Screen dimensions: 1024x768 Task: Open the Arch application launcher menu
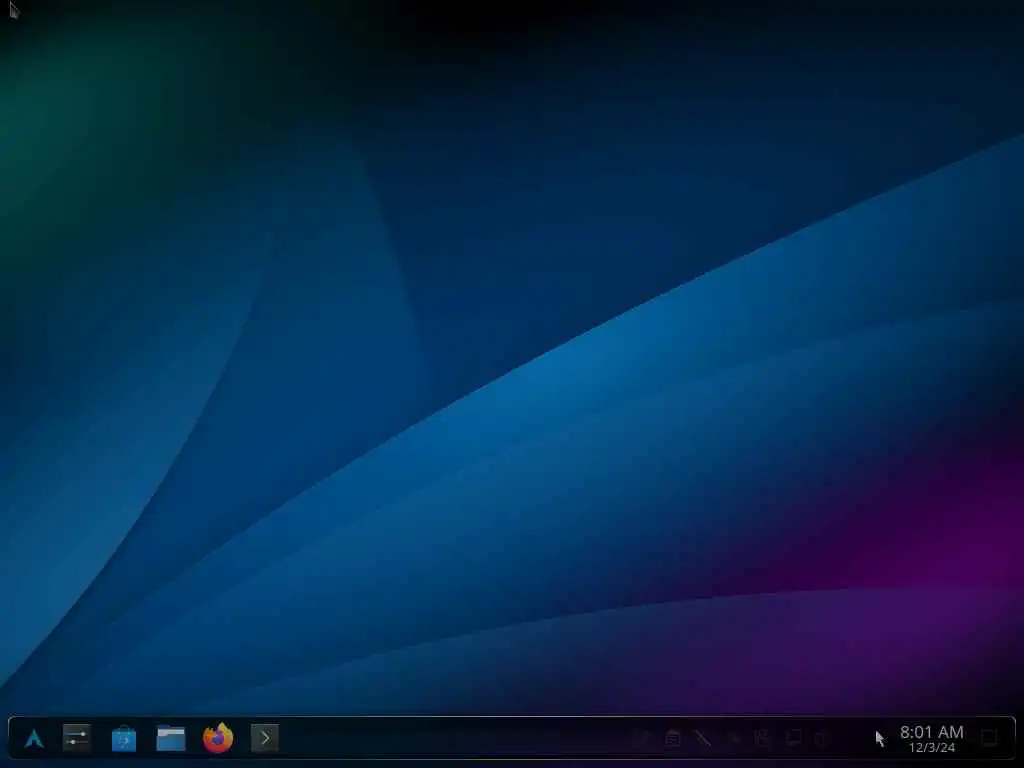click(34, 739)
